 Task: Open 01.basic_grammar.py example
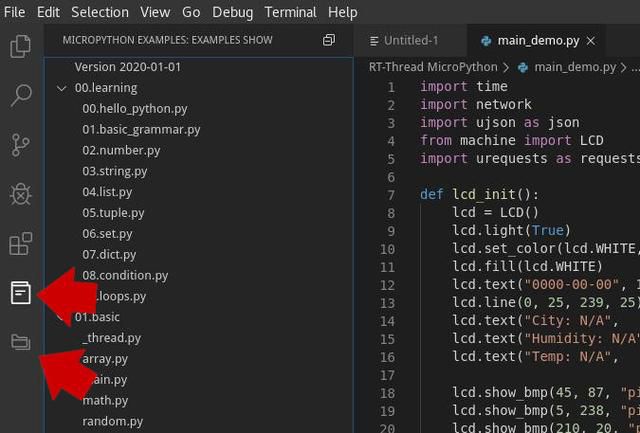click(x=141, y=130)
